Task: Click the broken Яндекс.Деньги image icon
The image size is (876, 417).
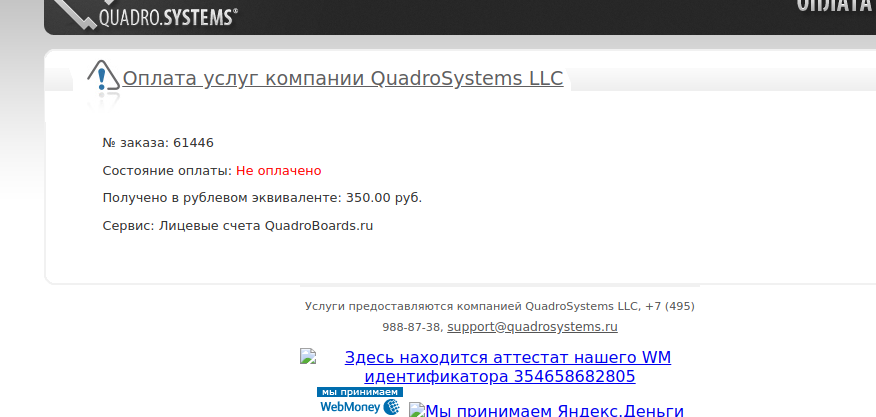Action: pyautogui.click(x=417, y=410)
